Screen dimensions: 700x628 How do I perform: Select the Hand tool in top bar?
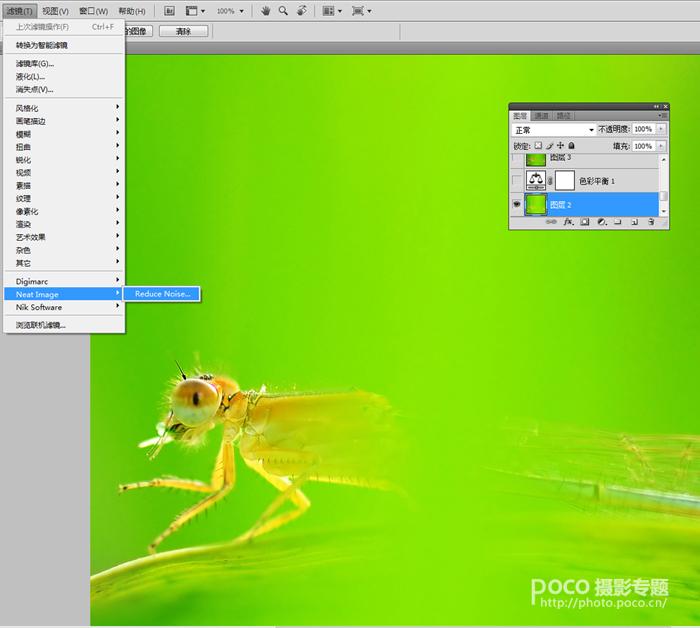(x=266, y=11)
